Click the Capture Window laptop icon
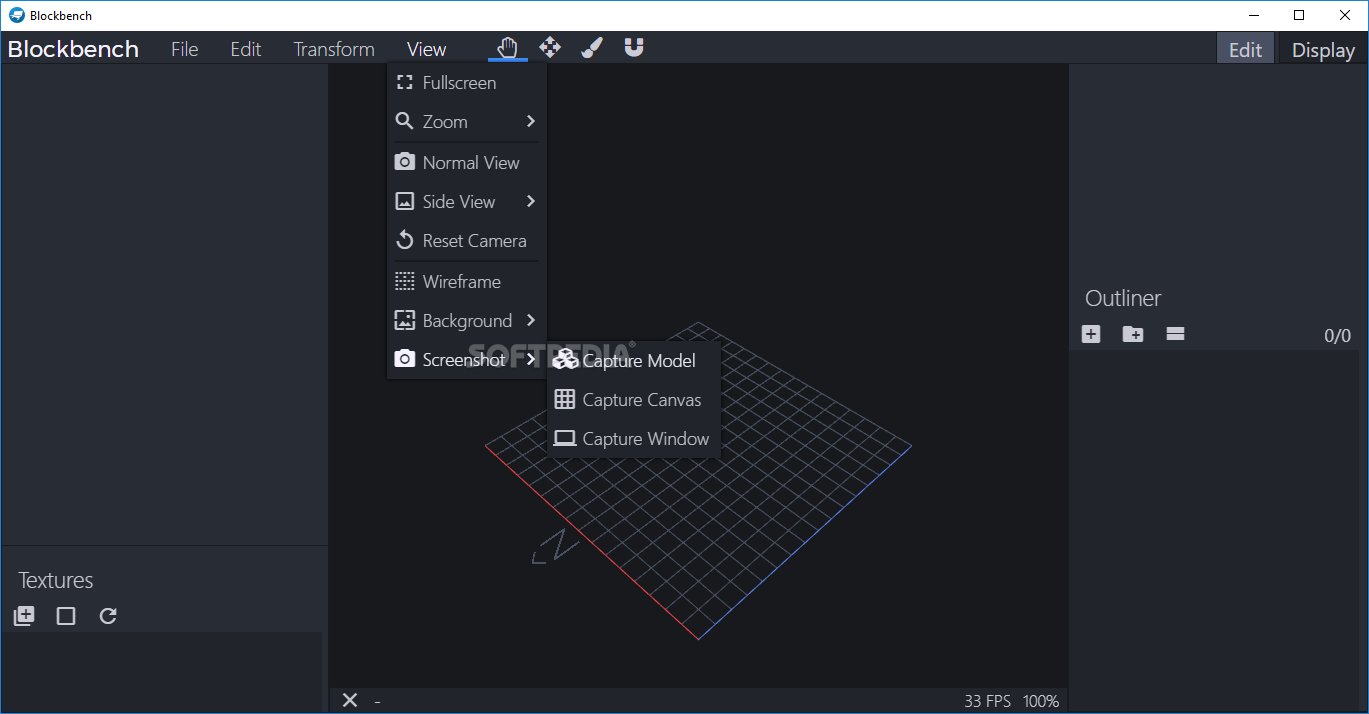This screenshot has width=1369, height=714. tap(565, 438)
